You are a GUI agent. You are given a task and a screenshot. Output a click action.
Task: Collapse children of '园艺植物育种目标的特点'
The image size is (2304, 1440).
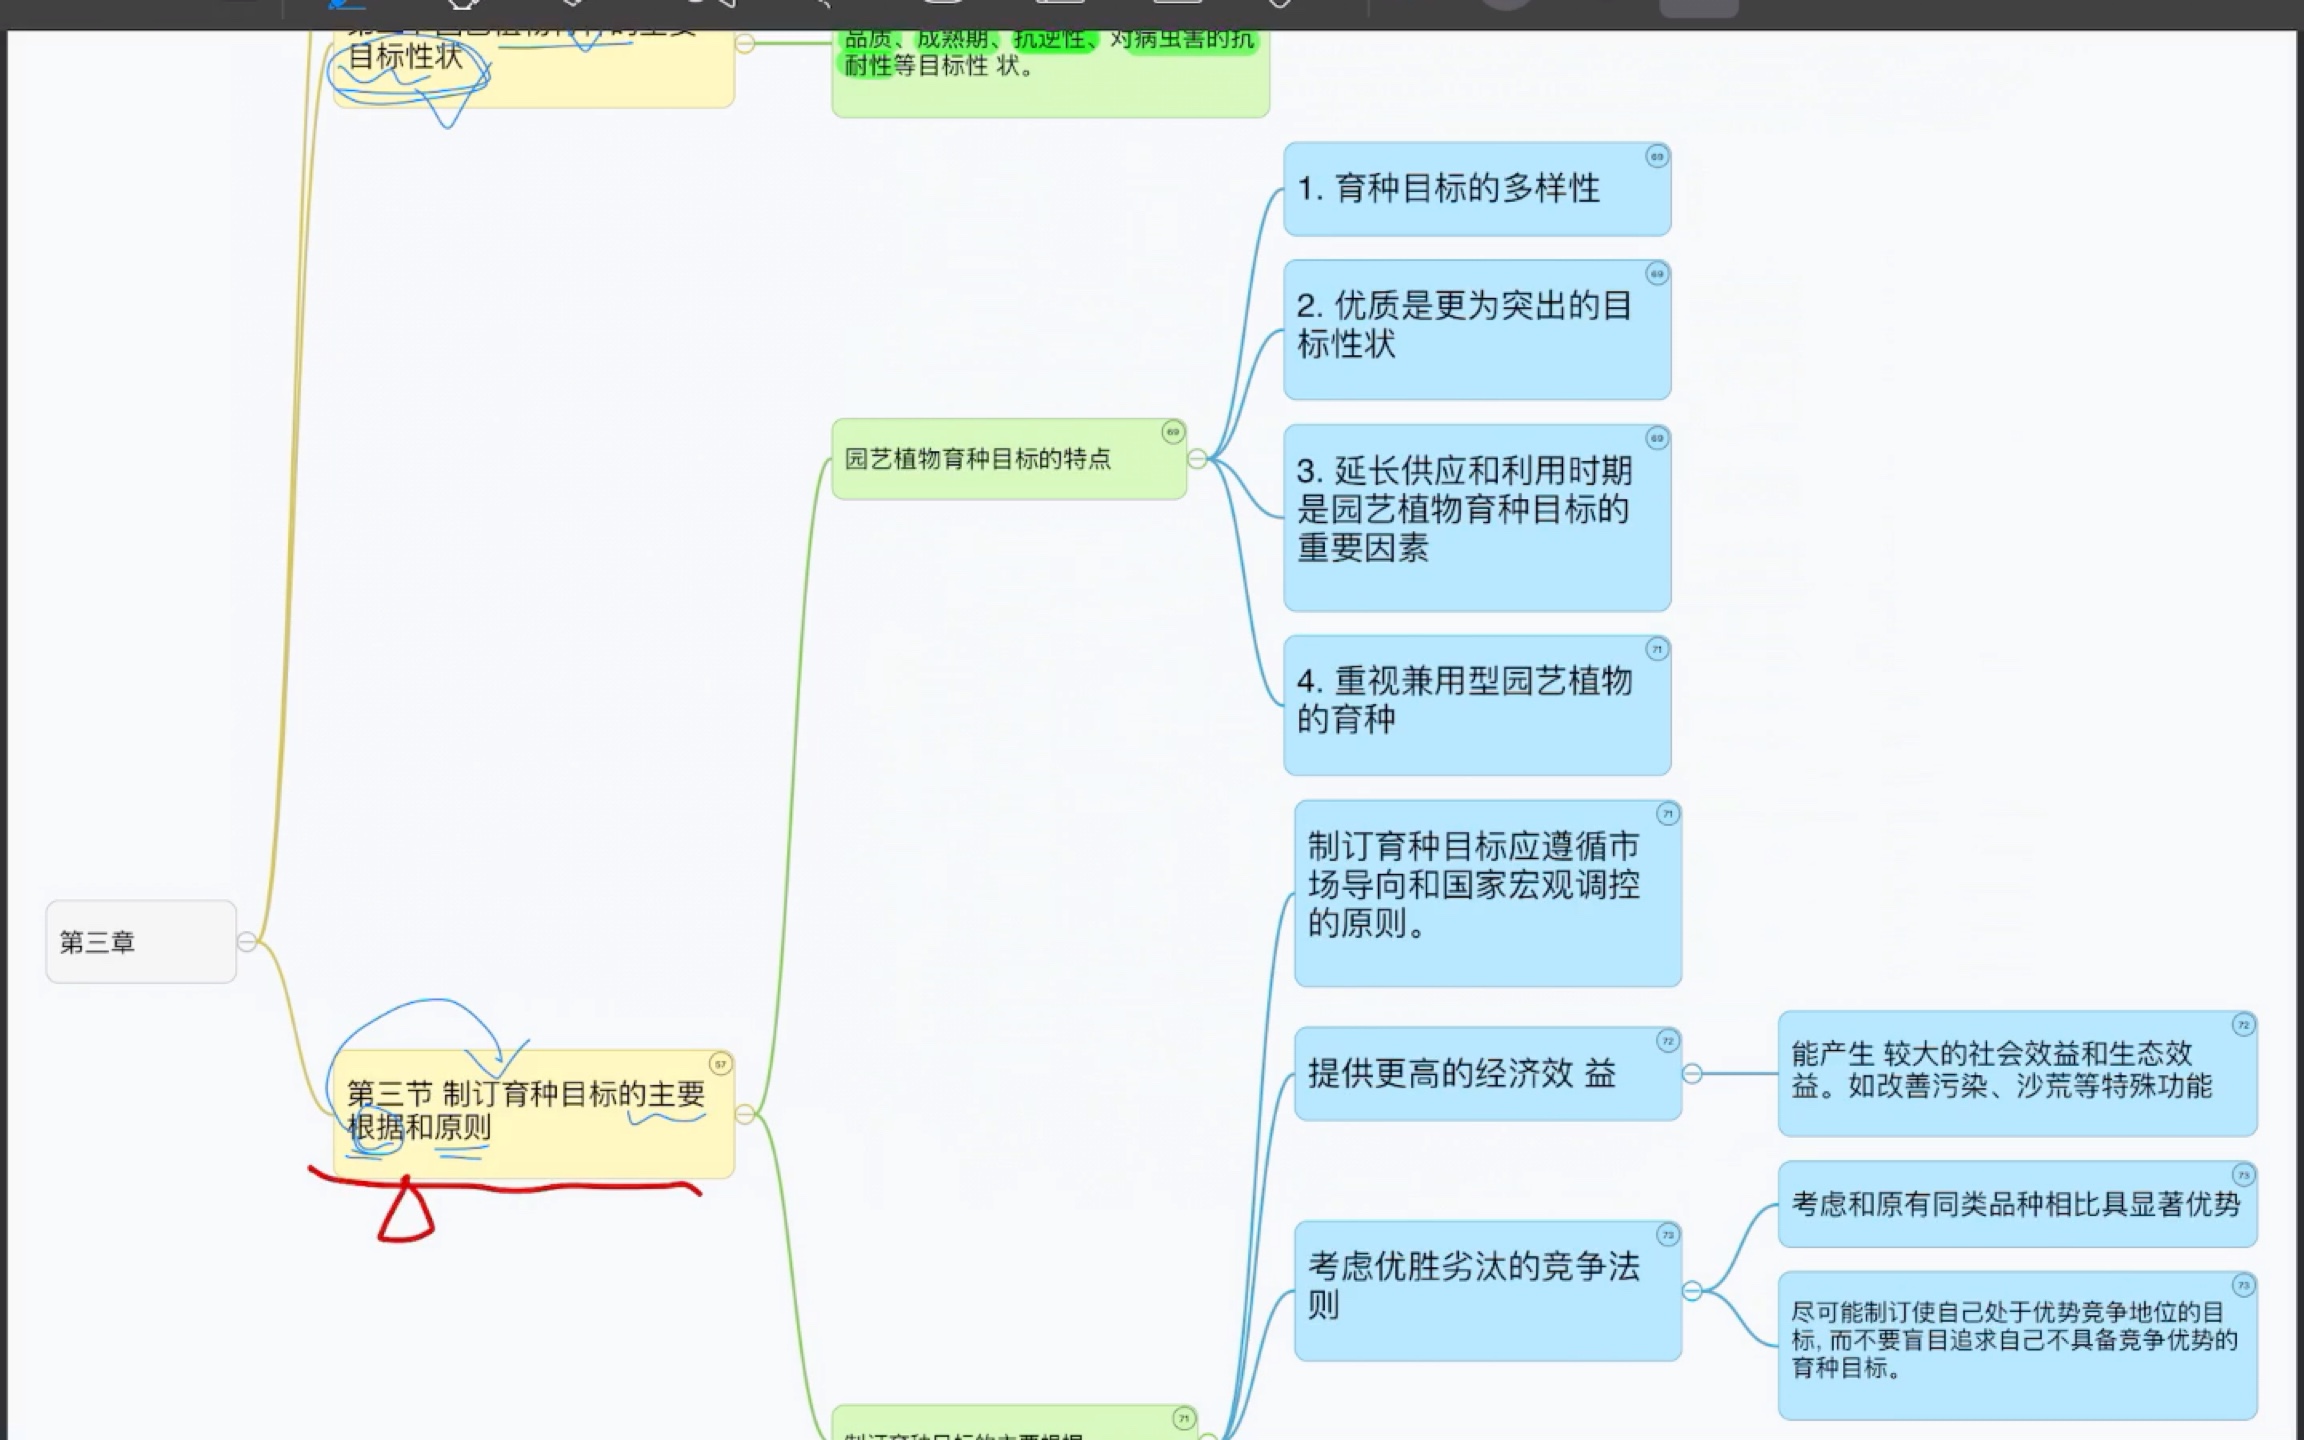(x=1197, y=459)
